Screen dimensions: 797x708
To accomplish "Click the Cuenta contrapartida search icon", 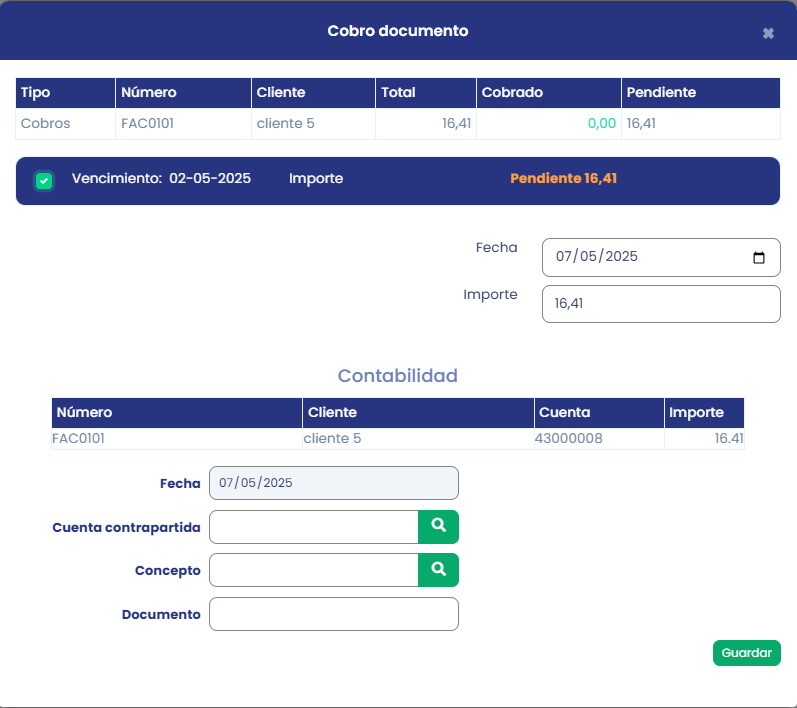I will [438, 526].
